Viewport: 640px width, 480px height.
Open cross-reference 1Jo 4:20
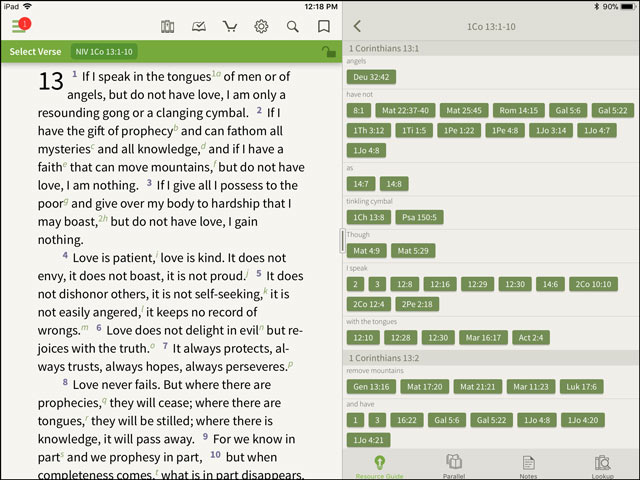pos(583,420)
